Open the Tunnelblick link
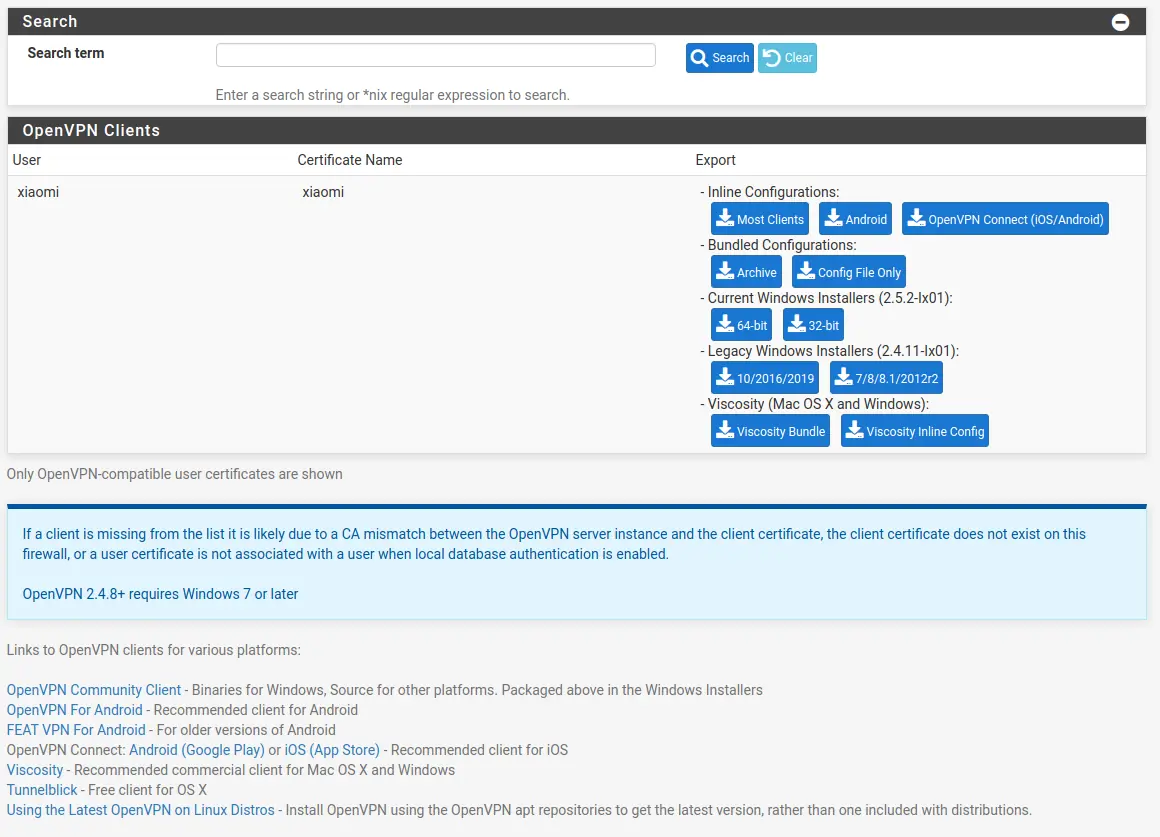1160x837 pixels. 42,790
